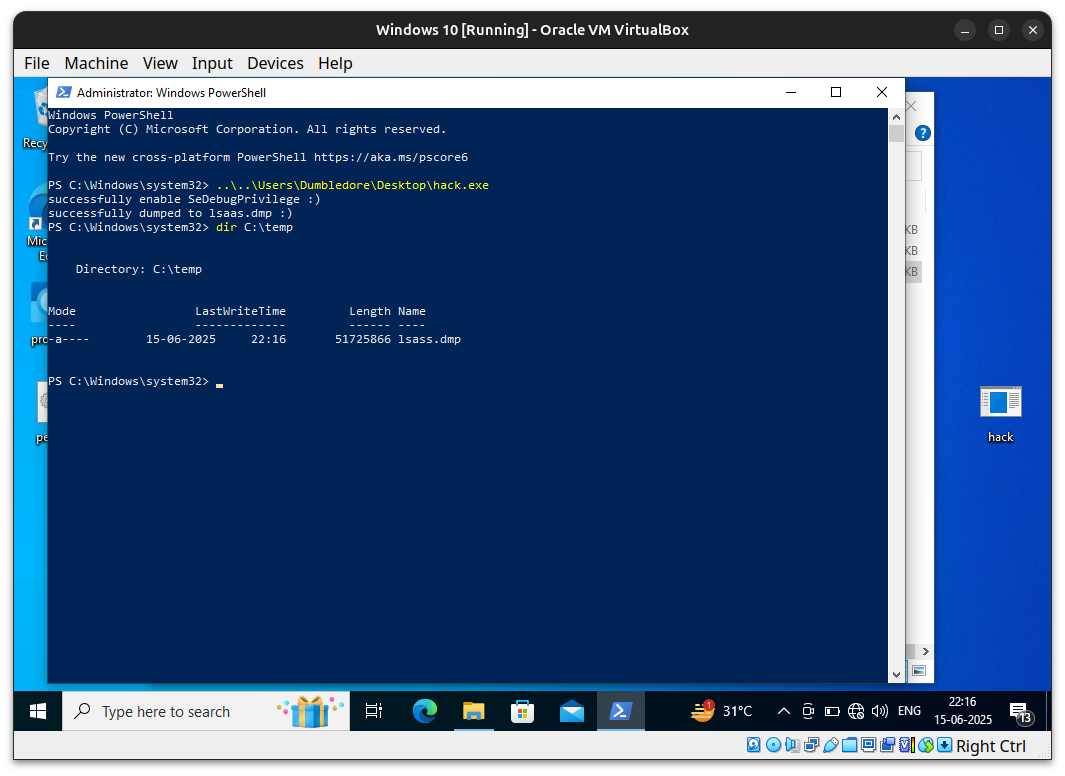Minimize the VirtualBox VM window
The height and width of the screenshot is (776, 1065).
(964, 31)
